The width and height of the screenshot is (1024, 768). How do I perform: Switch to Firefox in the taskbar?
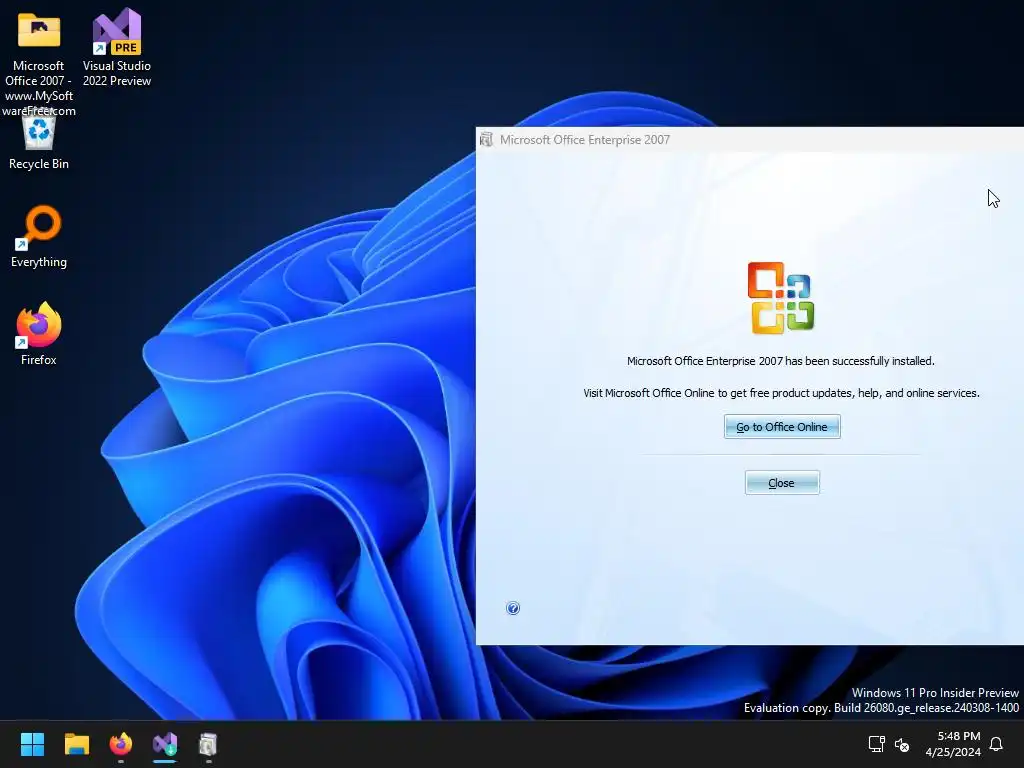coord(121,744)
